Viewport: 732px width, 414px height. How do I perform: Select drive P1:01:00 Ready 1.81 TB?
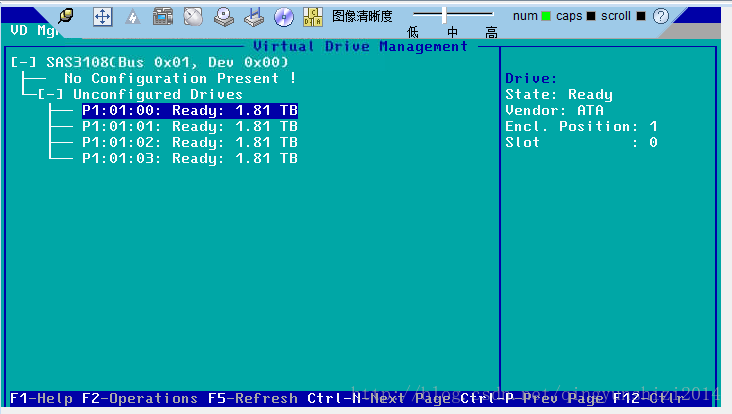(x=190, y=111)
